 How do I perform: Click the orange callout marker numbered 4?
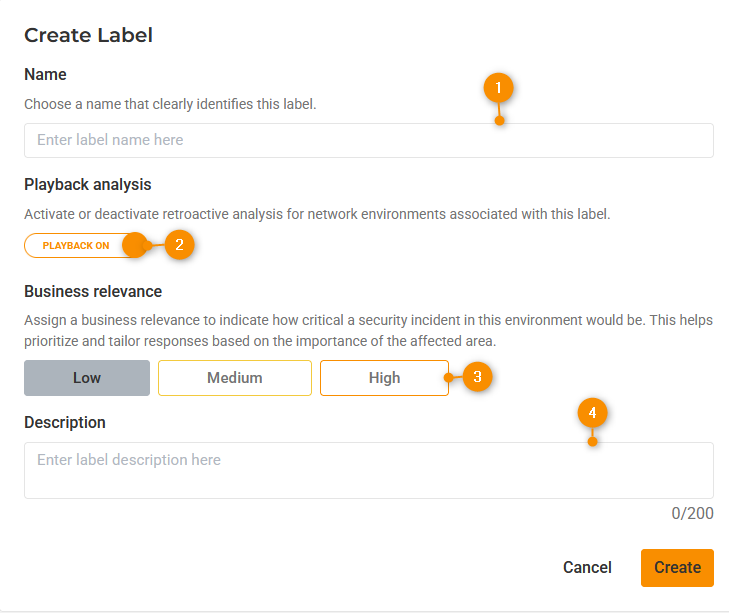tap(592, 411)
